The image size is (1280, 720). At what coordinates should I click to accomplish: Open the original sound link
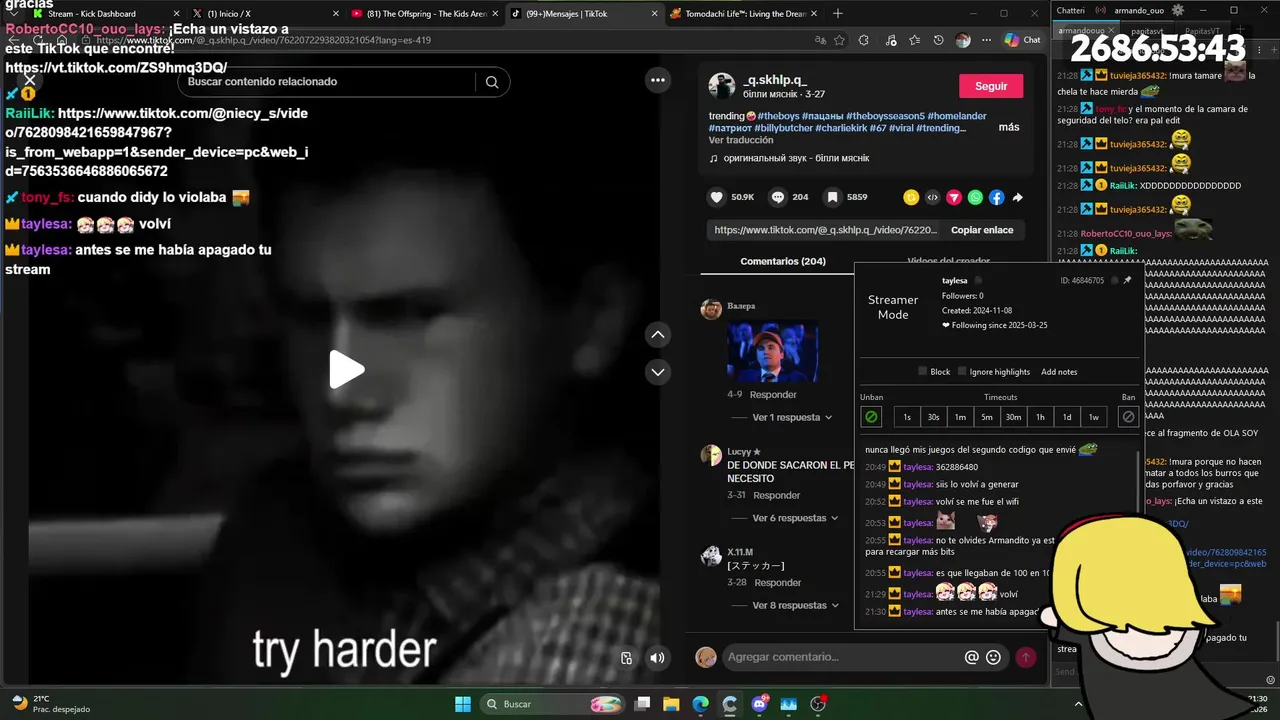point(796,158)
